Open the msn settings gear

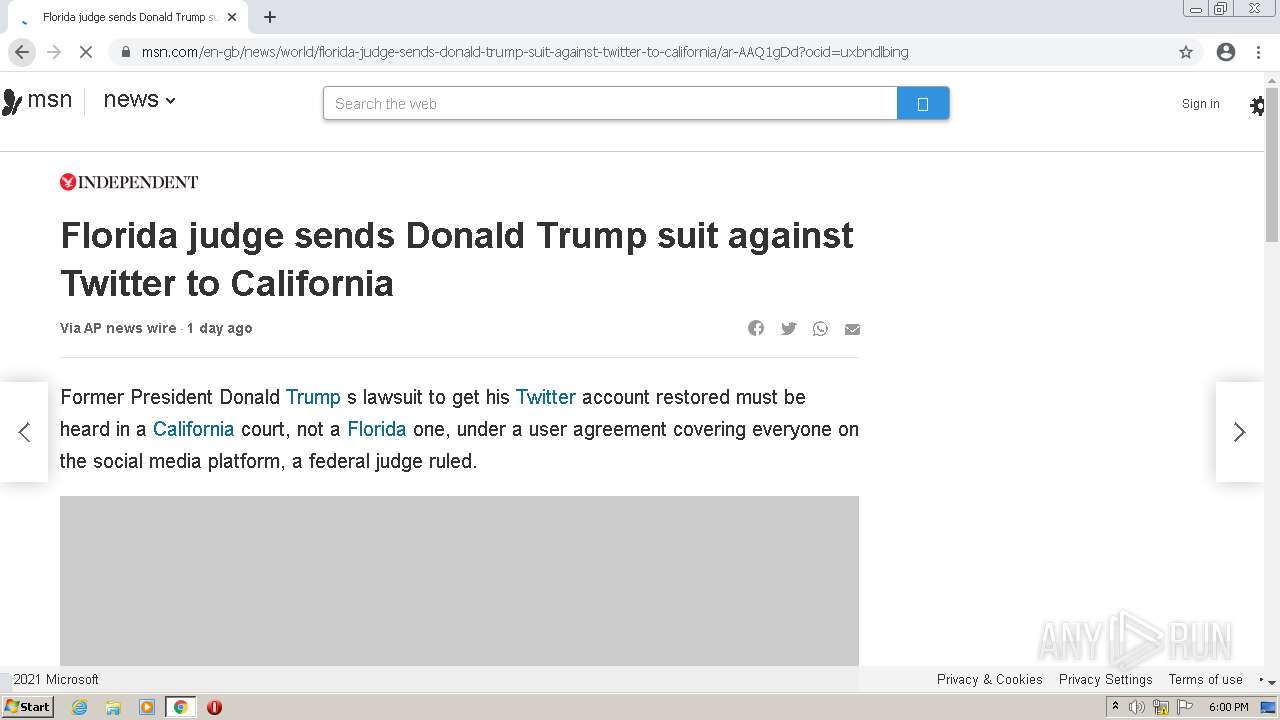1258,105
